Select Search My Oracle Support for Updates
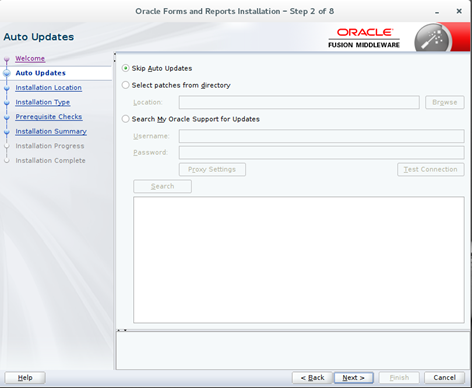The height and width of the screenshot is (388, 472). click(125, 119)
